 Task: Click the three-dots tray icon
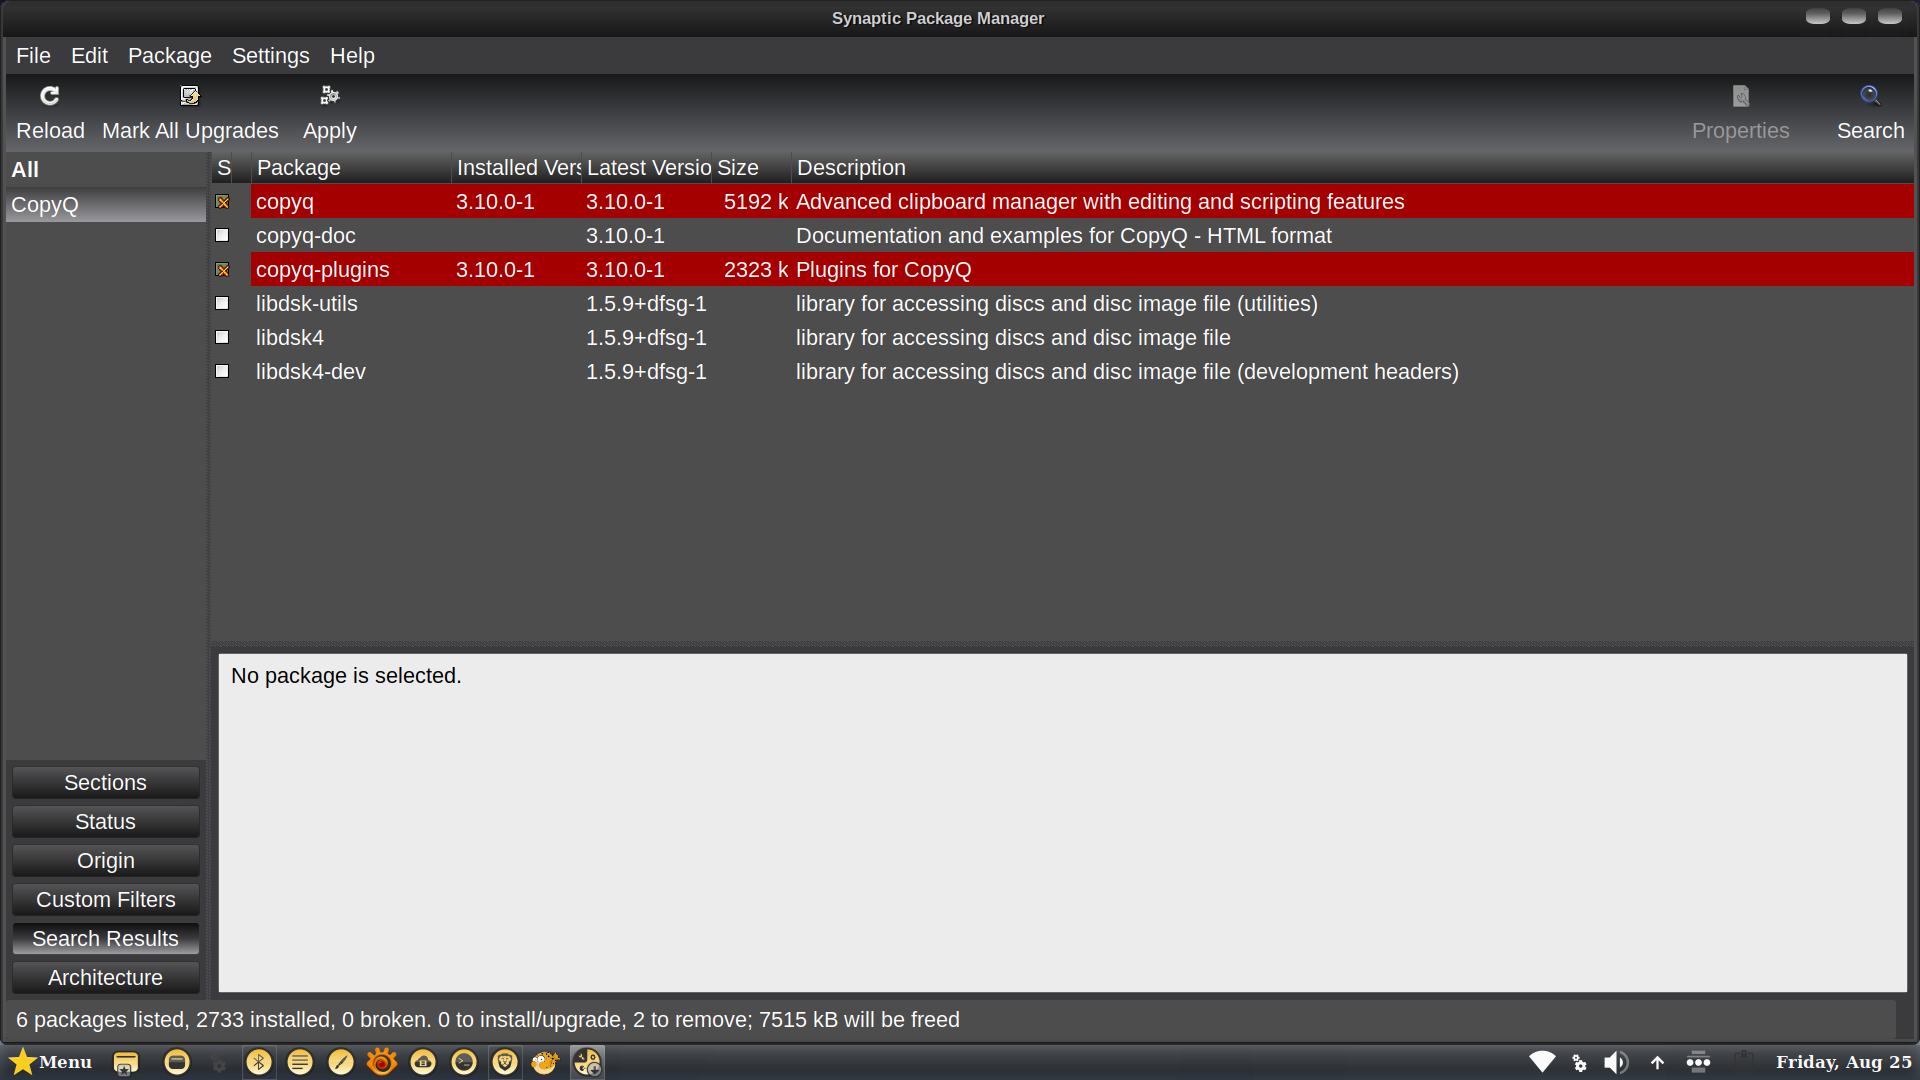1698,1062
